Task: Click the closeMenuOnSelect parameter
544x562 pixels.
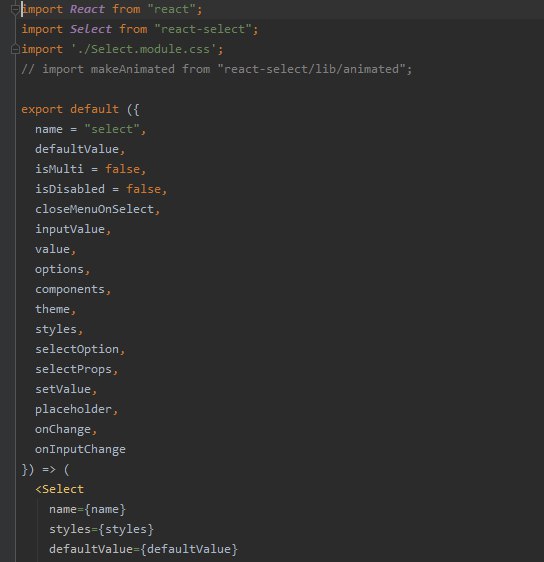Action: coord(94,209)
